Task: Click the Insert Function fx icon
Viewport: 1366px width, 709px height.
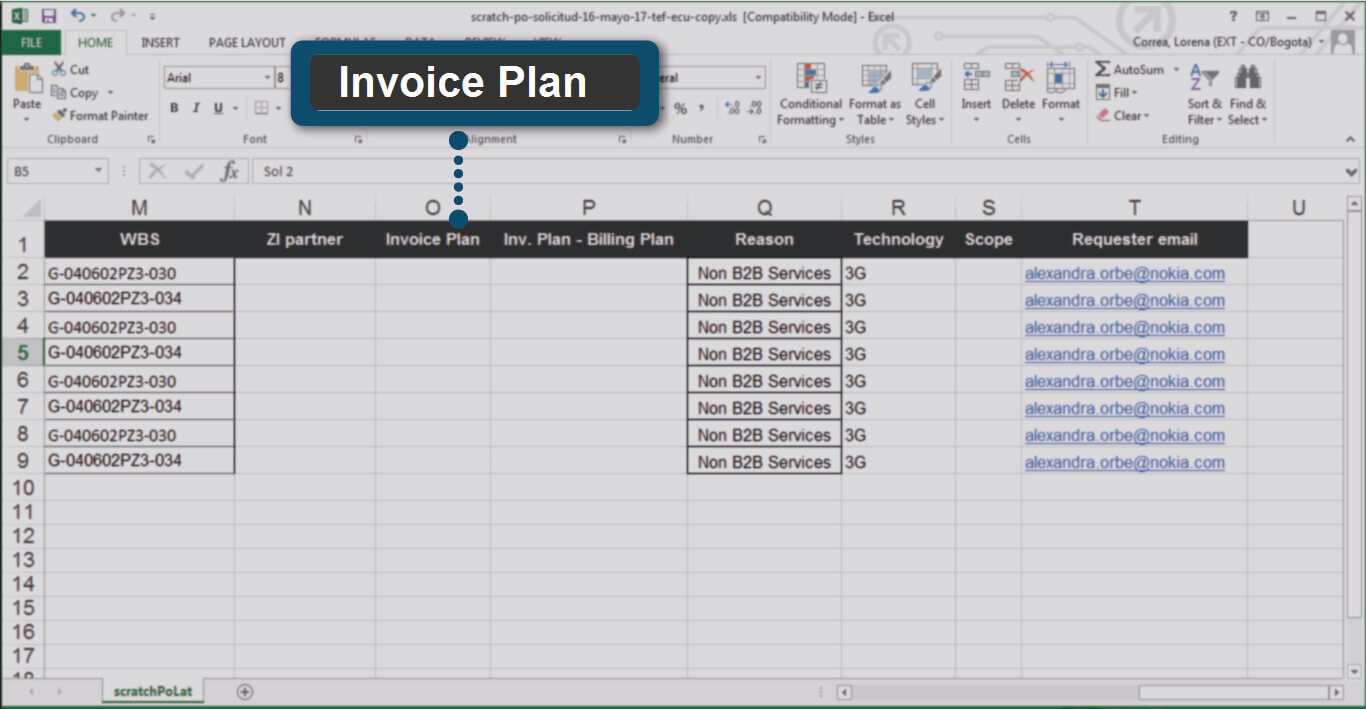Action: [x=229, y=171]
